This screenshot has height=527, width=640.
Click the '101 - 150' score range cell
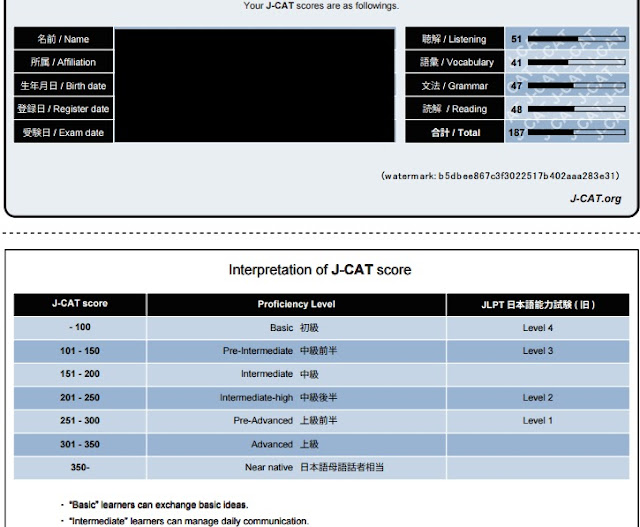click(80, 351)
